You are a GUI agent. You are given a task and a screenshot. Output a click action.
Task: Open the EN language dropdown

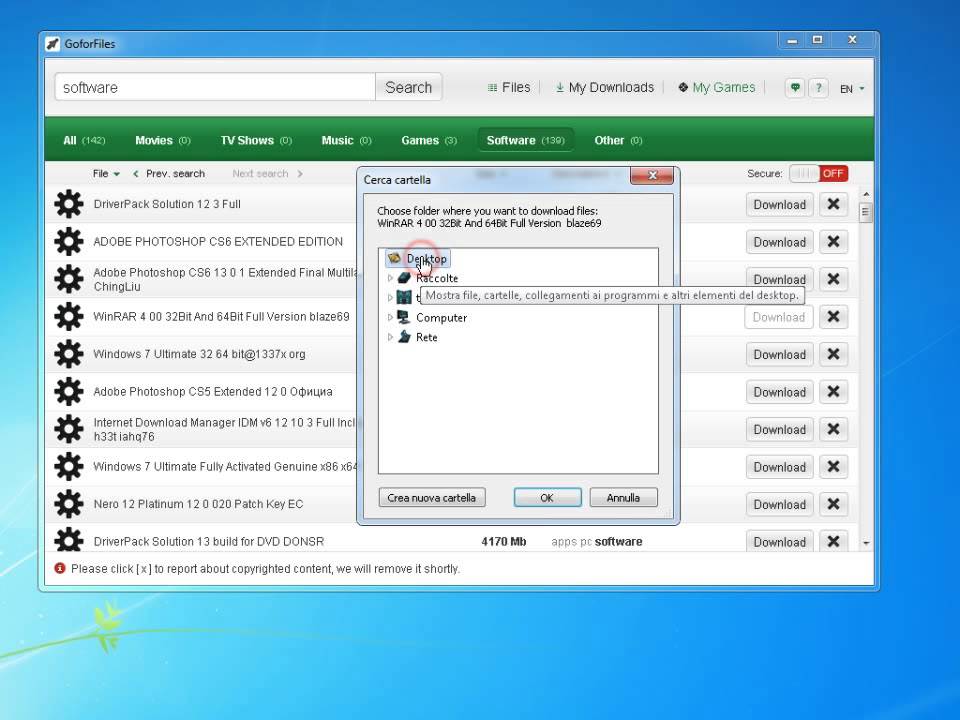pyautogui.click(x=852, y=89)
